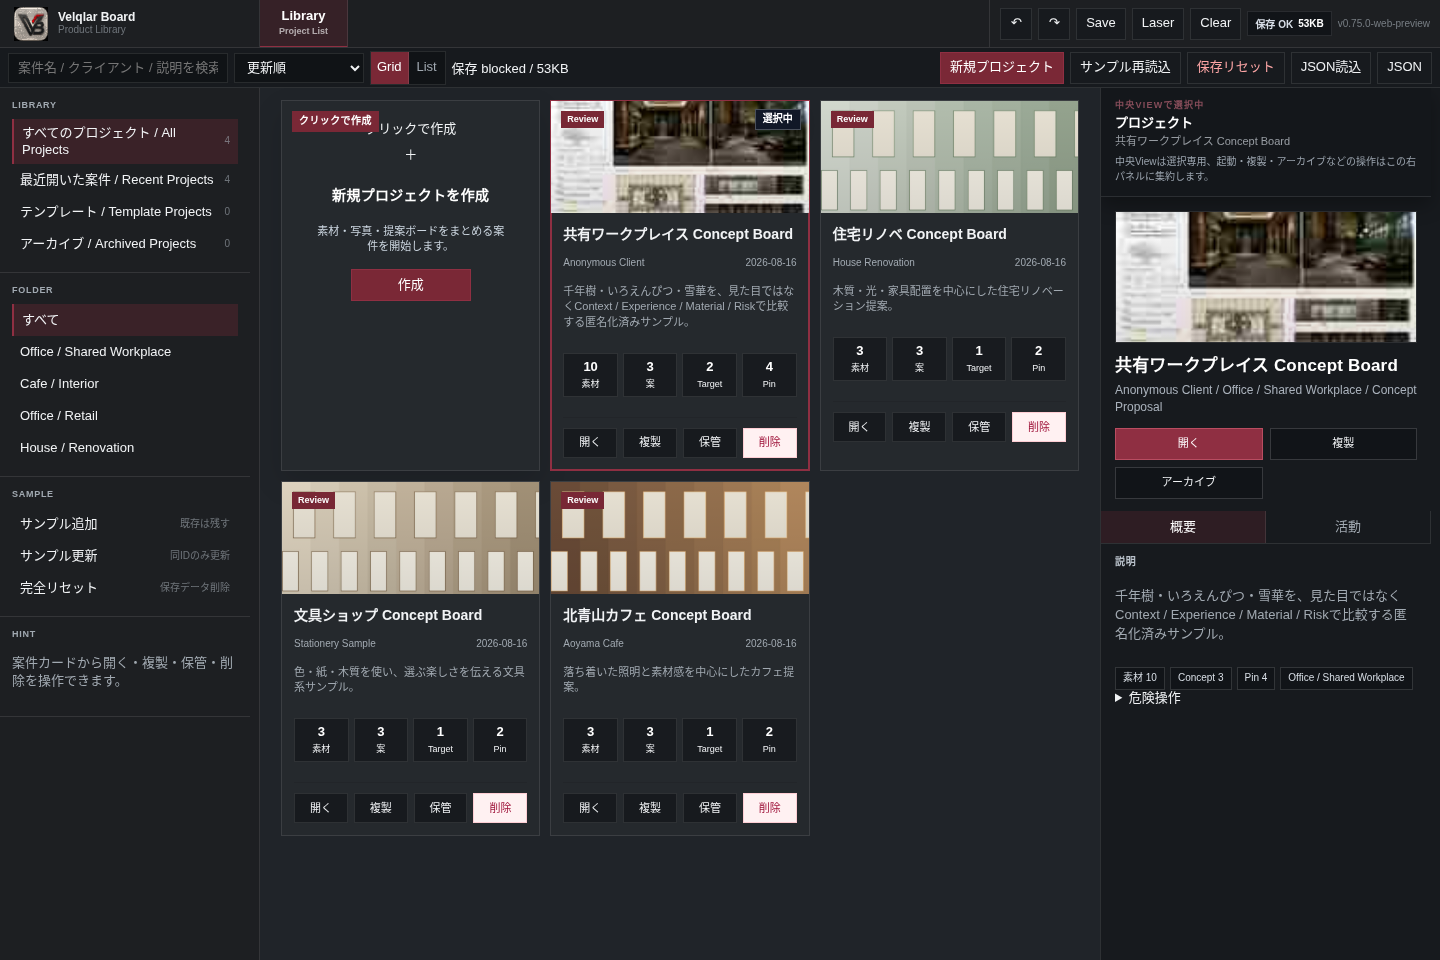Click 削除 on the 北青山カフェ card

coord(770,808)
